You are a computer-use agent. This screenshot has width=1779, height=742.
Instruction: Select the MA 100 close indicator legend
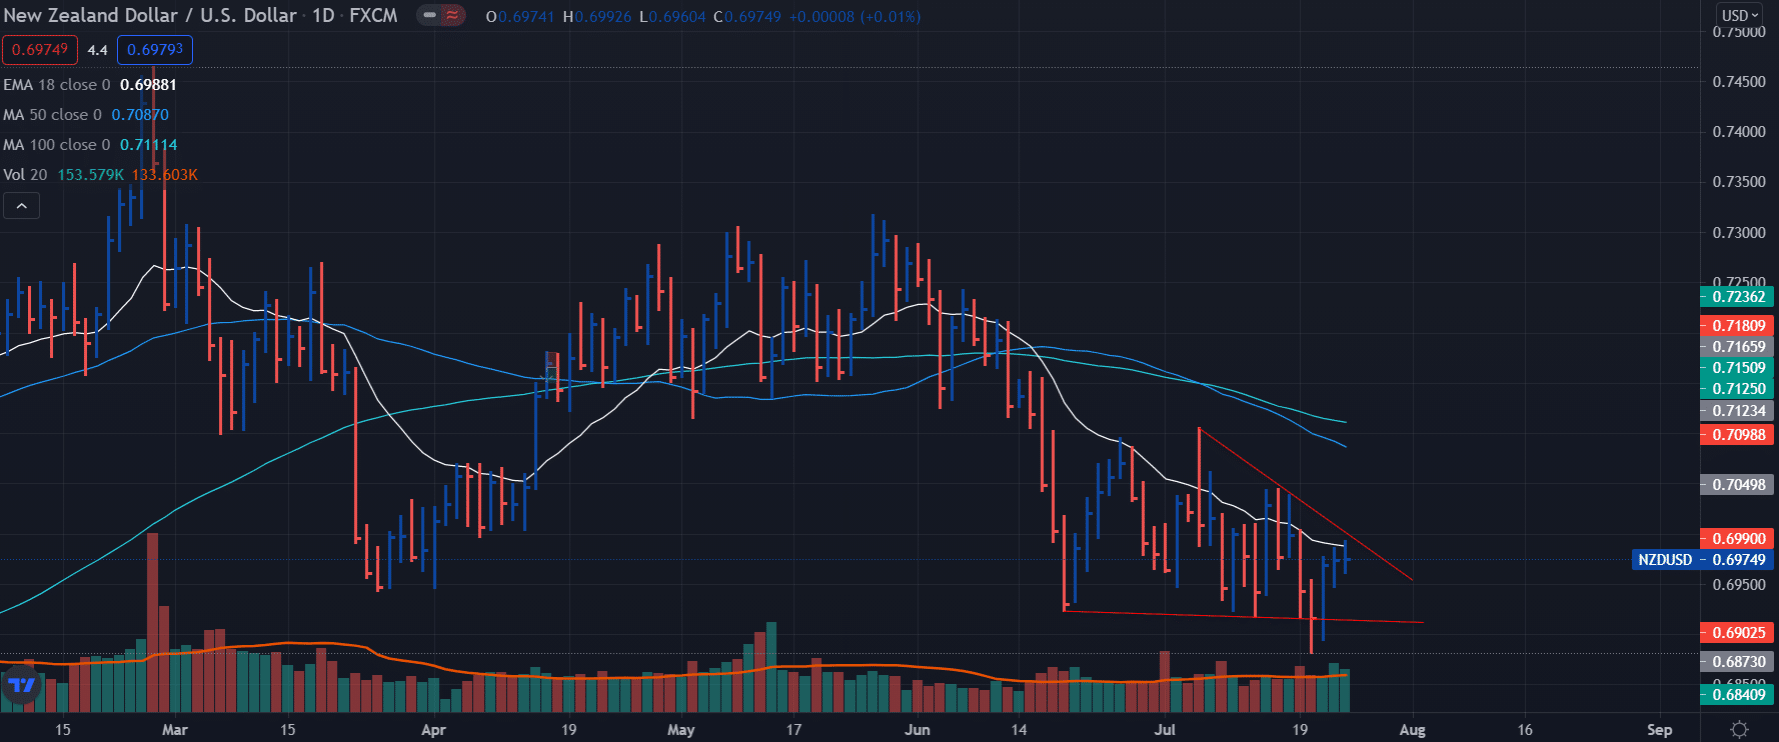pyautogui.click(x=90, y=145)
